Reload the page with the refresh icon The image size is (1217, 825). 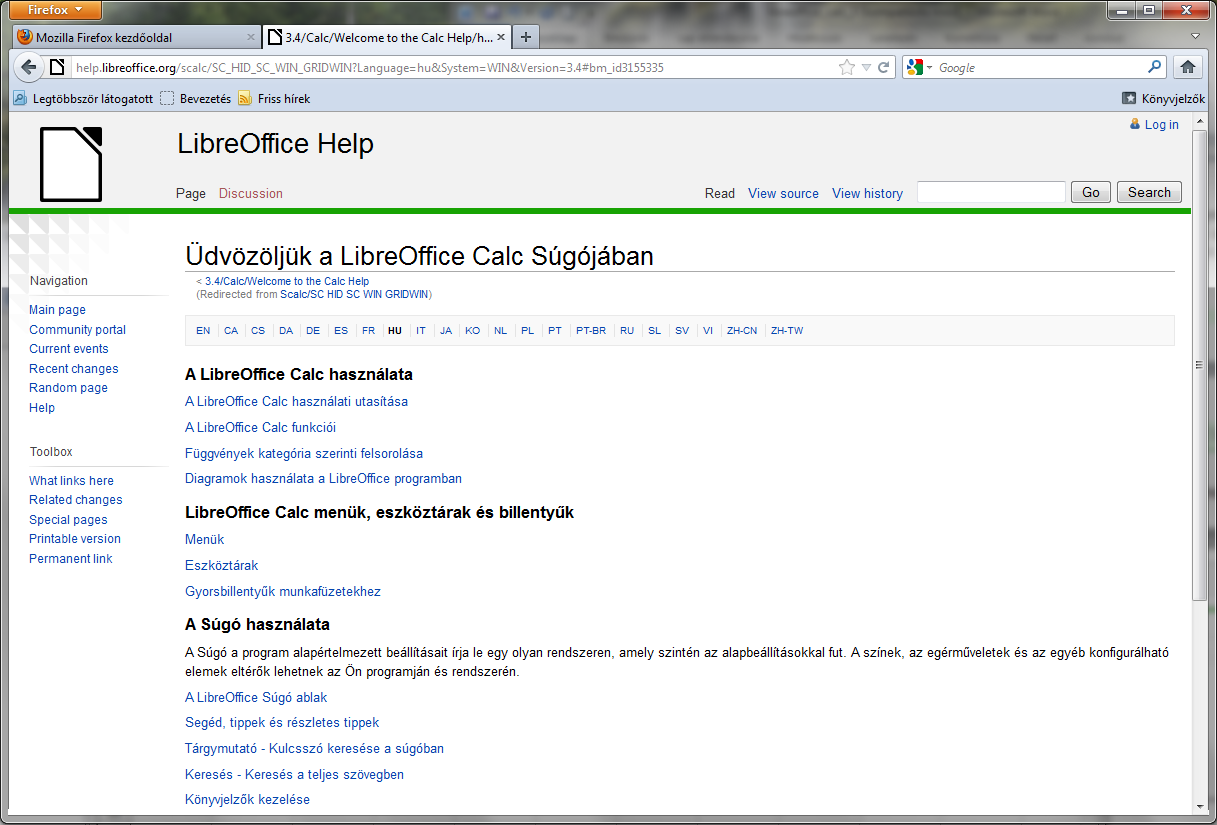tap(884, 68)
